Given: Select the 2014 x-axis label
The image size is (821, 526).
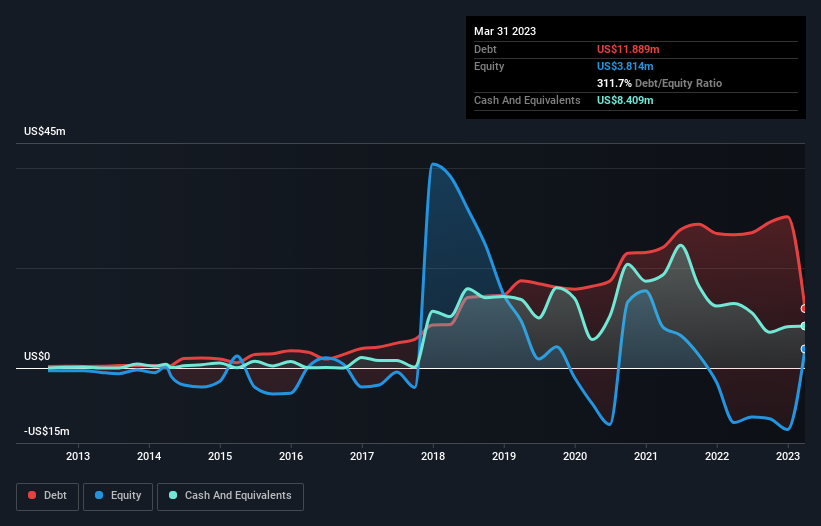Looking at the screenshot, I should tap(149, 456).
